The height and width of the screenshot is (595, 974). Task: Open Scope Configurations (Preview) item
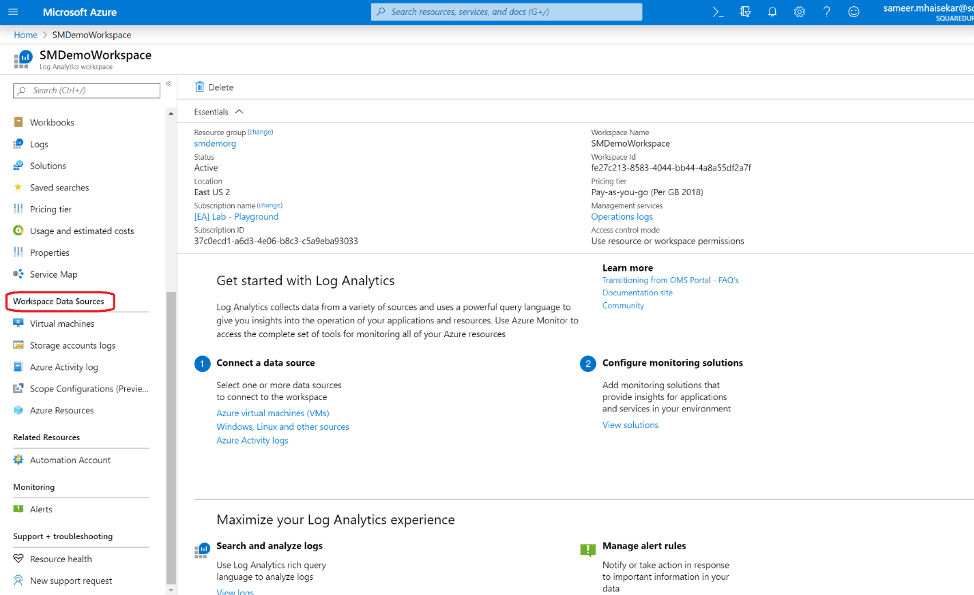click(89, 389)
